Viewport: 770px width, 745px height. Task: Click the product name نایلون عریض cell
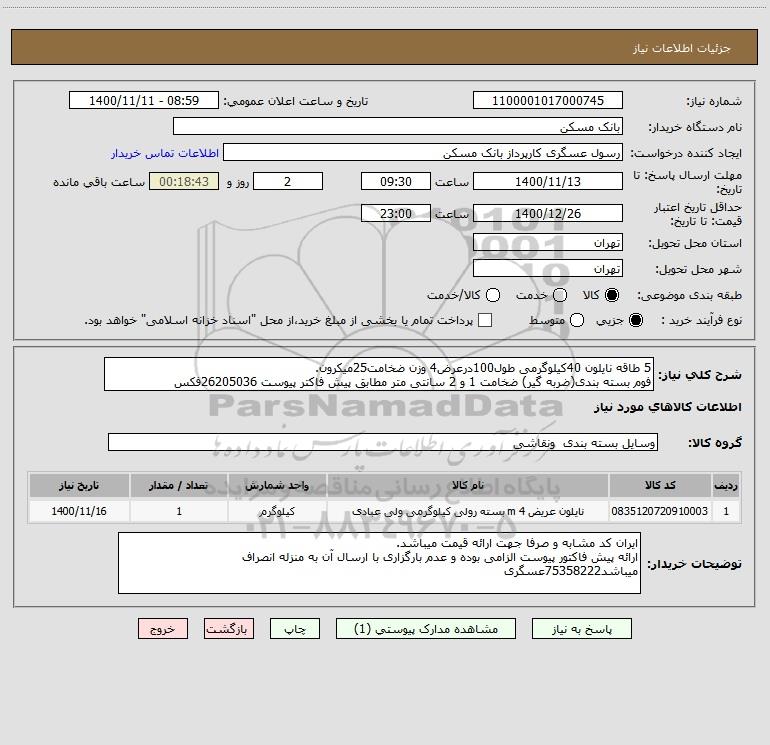[x=468, y=511]
